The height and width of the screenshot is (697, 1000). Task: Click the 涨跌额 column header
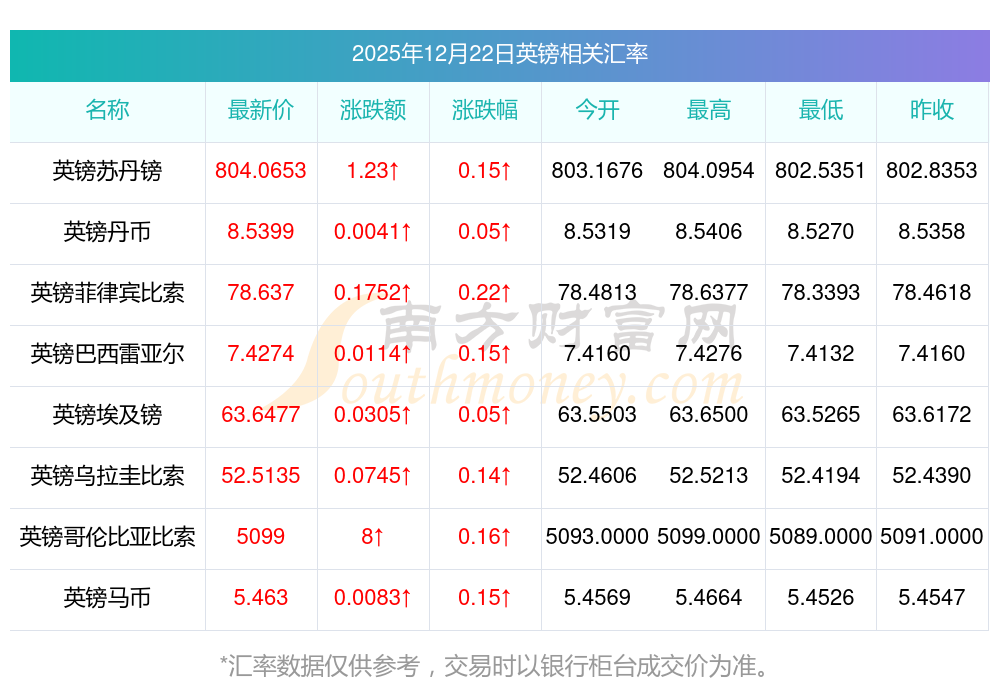[372, 110]
